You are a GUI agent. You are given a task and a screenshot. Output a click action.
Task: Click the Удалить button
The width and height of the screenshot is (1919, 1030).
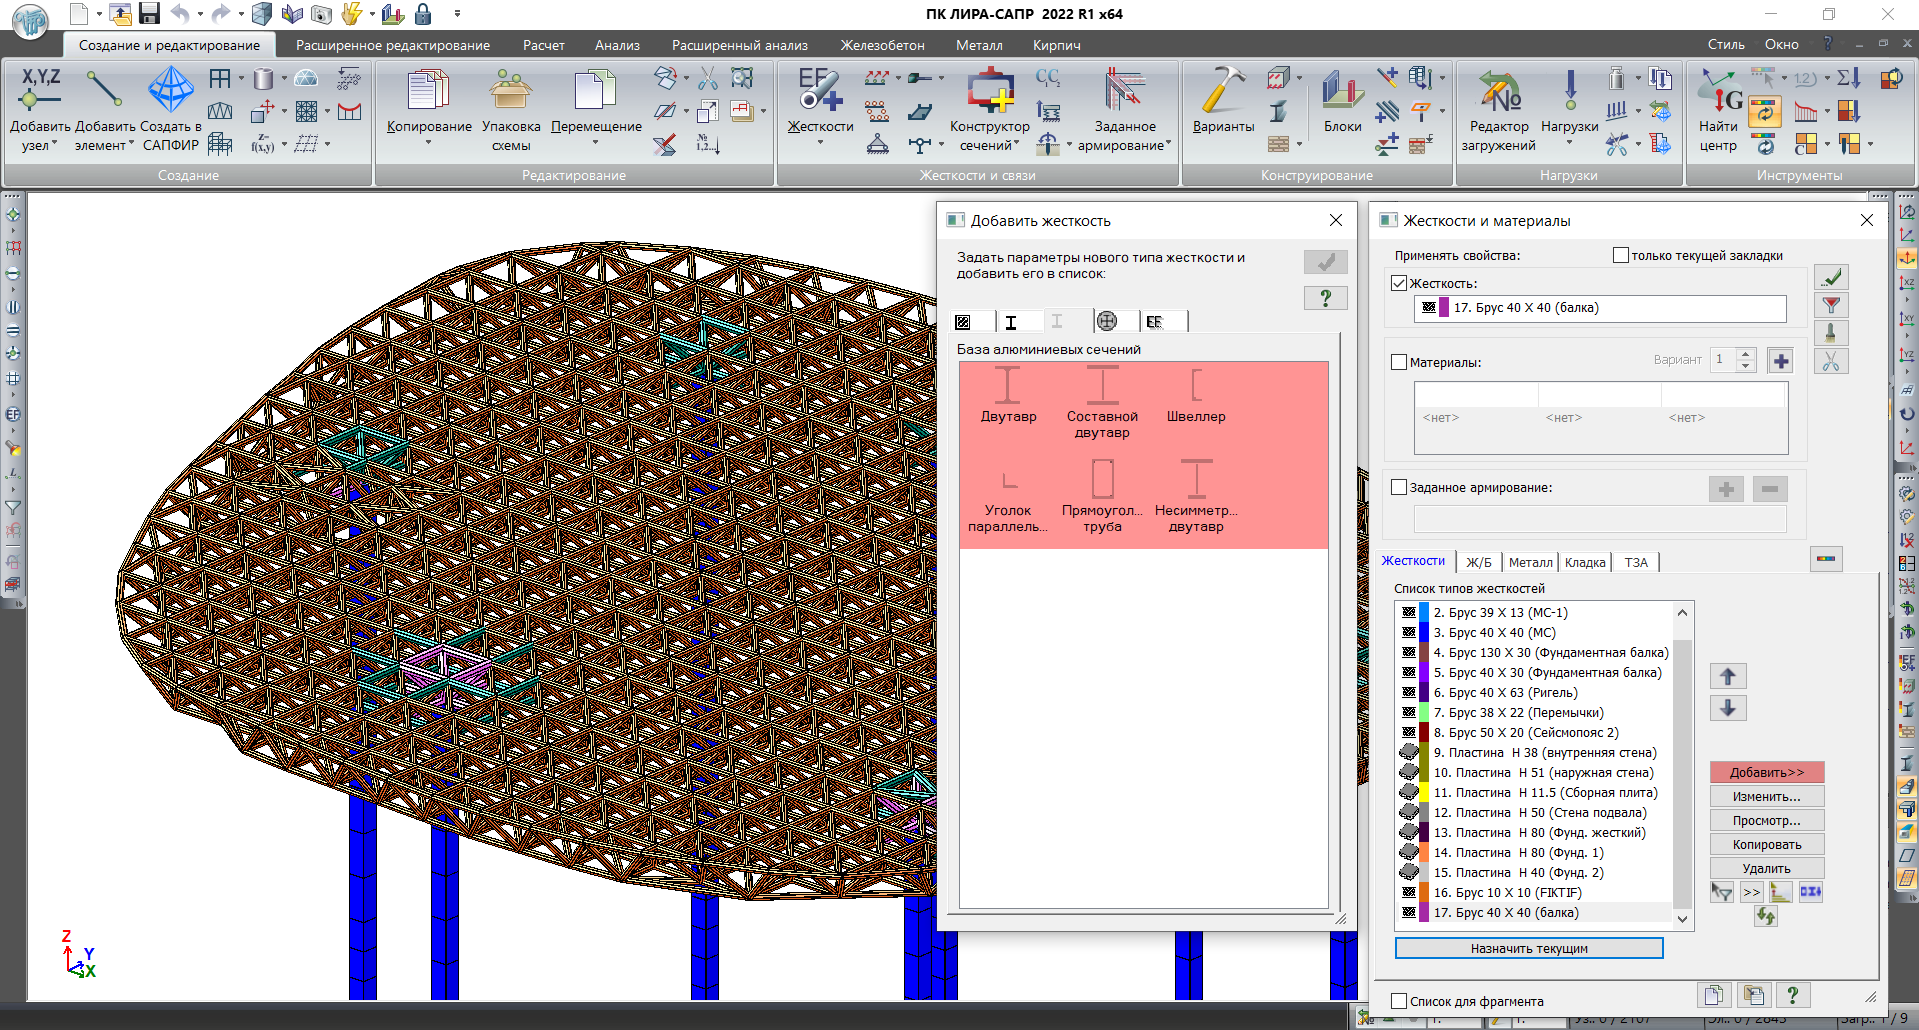(1766, 868)
